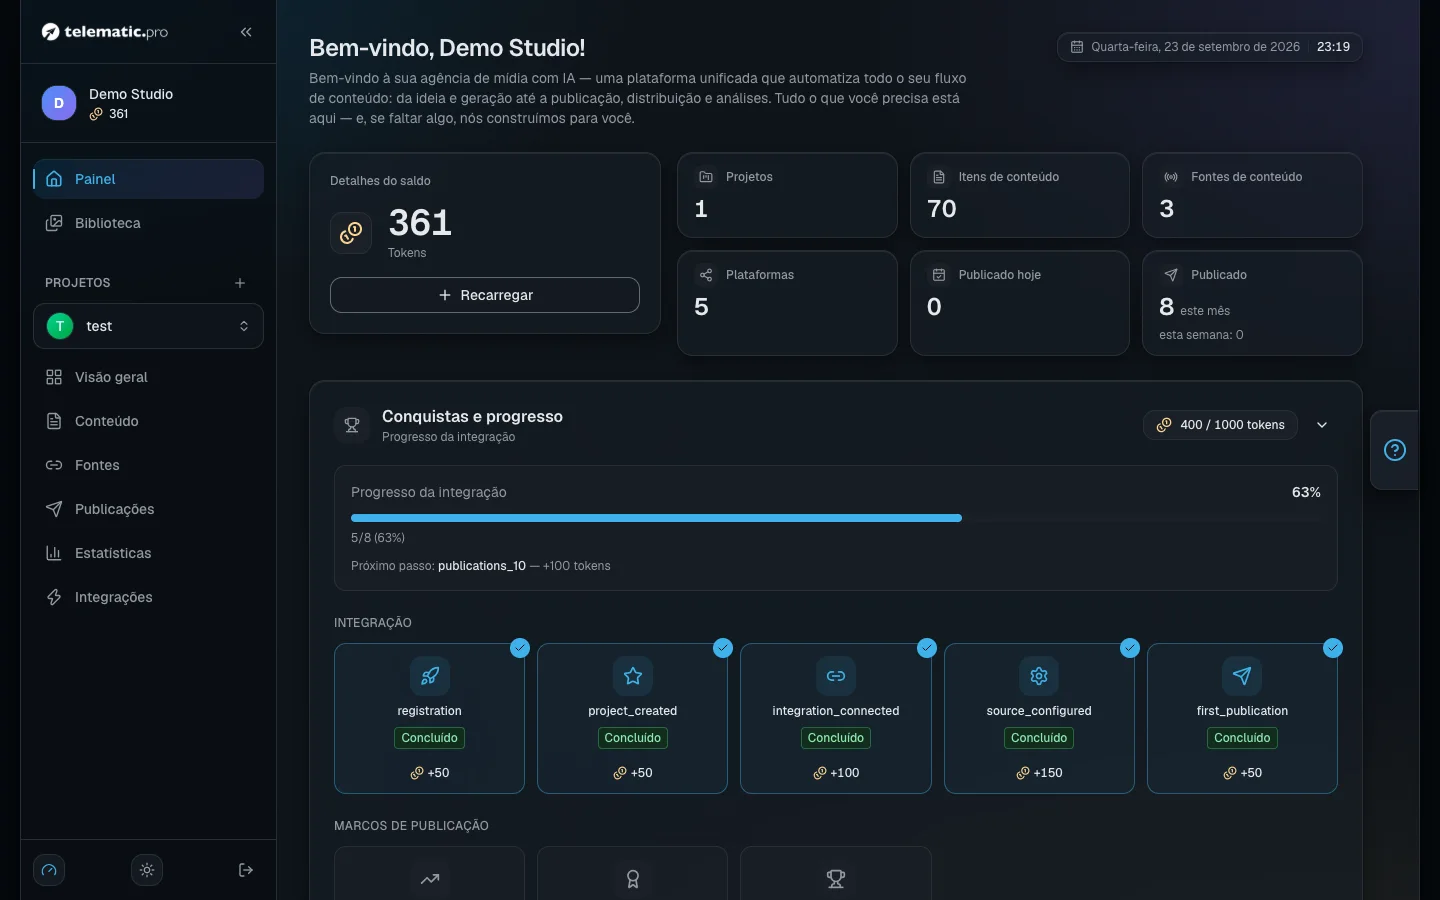Click the trending-up icon in publication milestones
The width and height of the screenshot is (1440, 900).
[x=430, y=879]
